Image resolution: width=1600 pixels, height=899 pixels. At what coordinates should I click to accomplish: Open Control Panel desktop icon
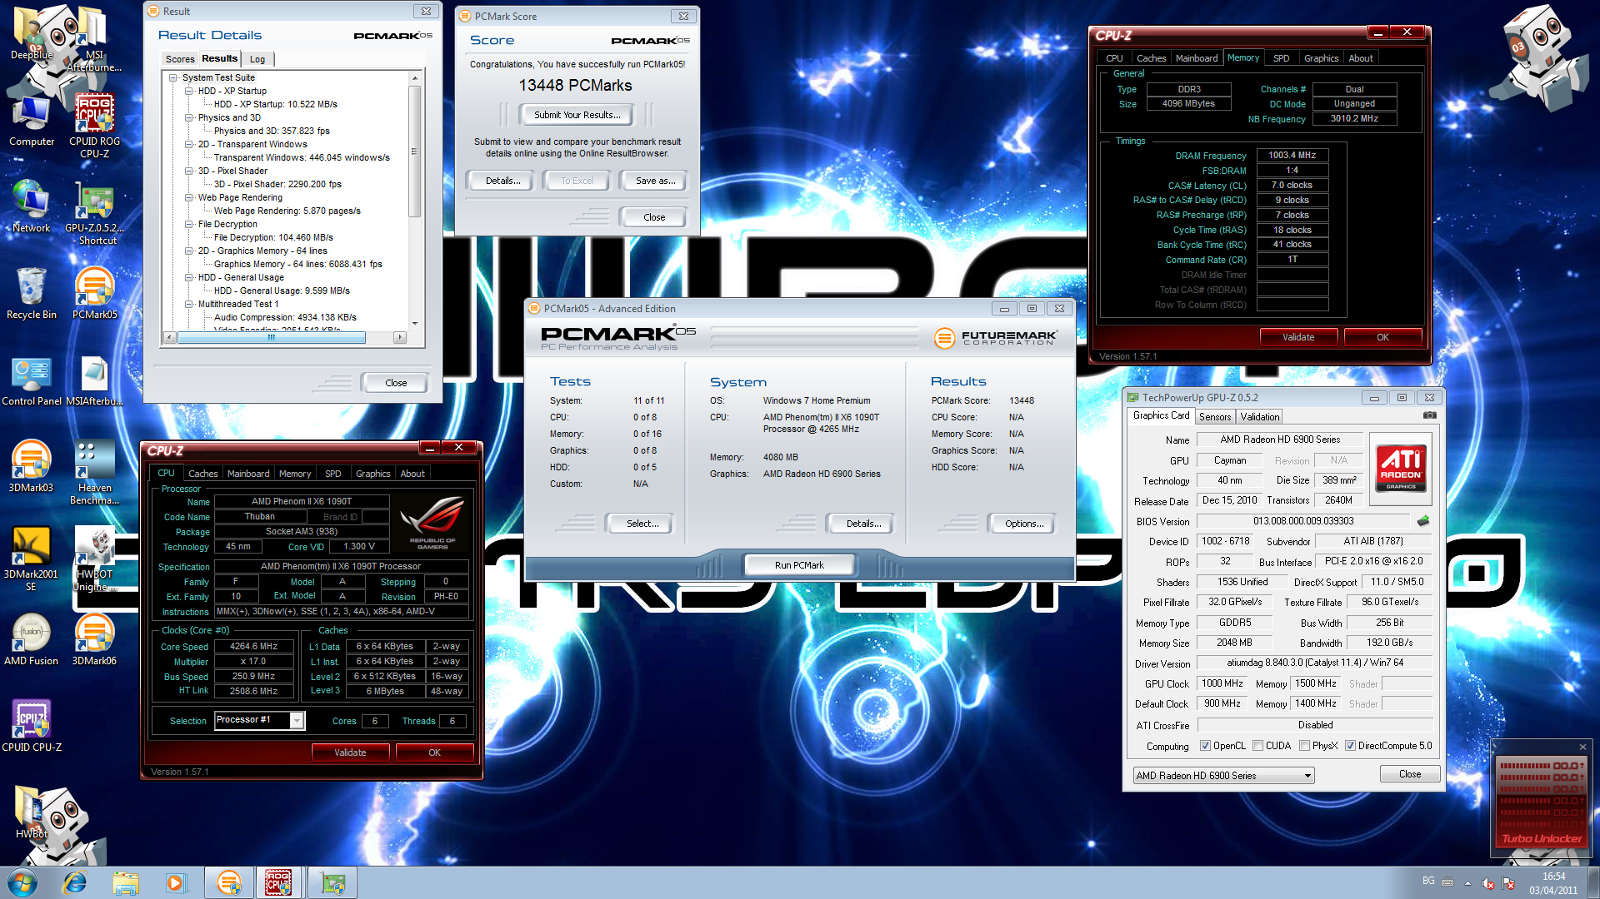coord(32,380)
